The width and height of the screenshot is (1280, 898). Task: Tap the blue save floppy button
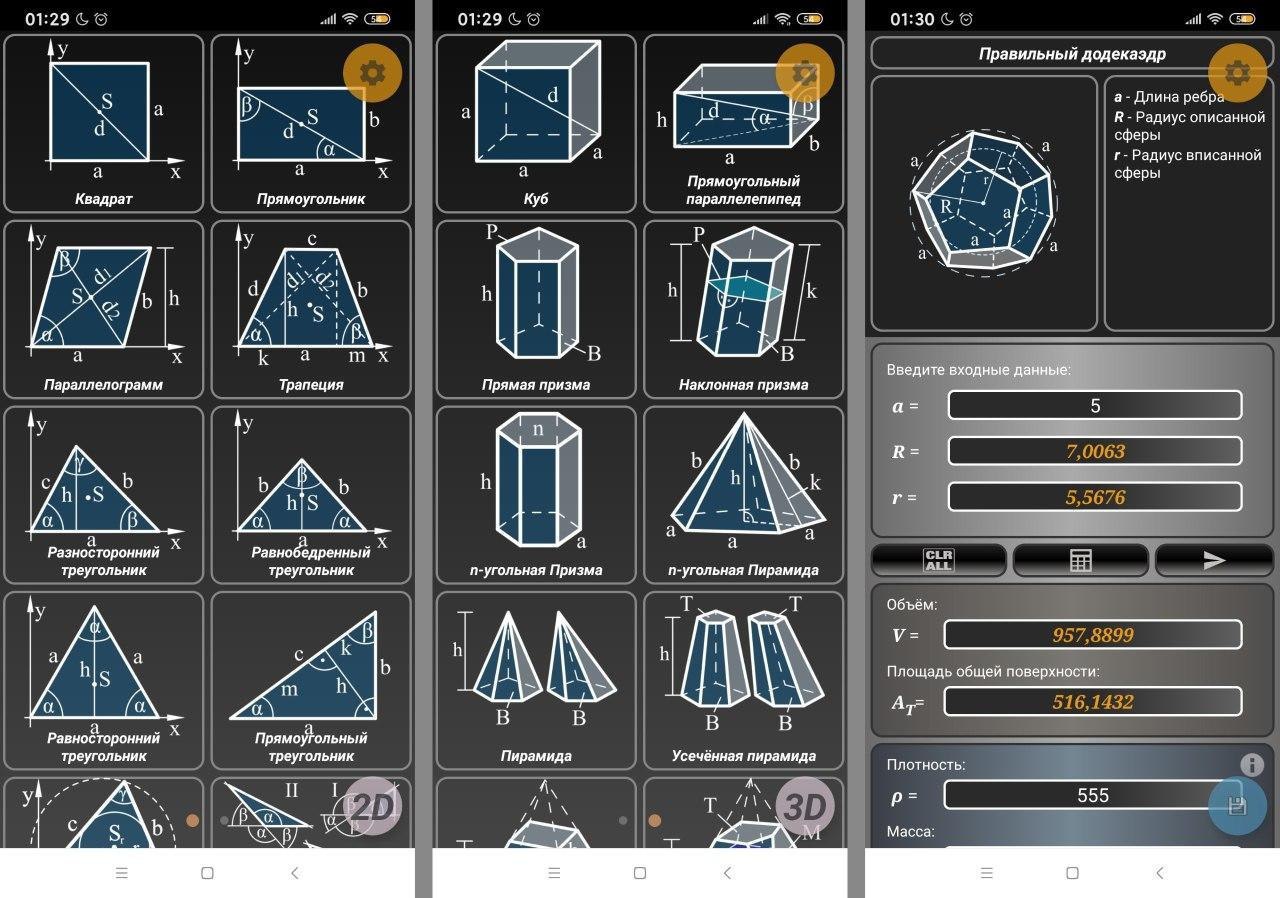tap(1238, 805)
